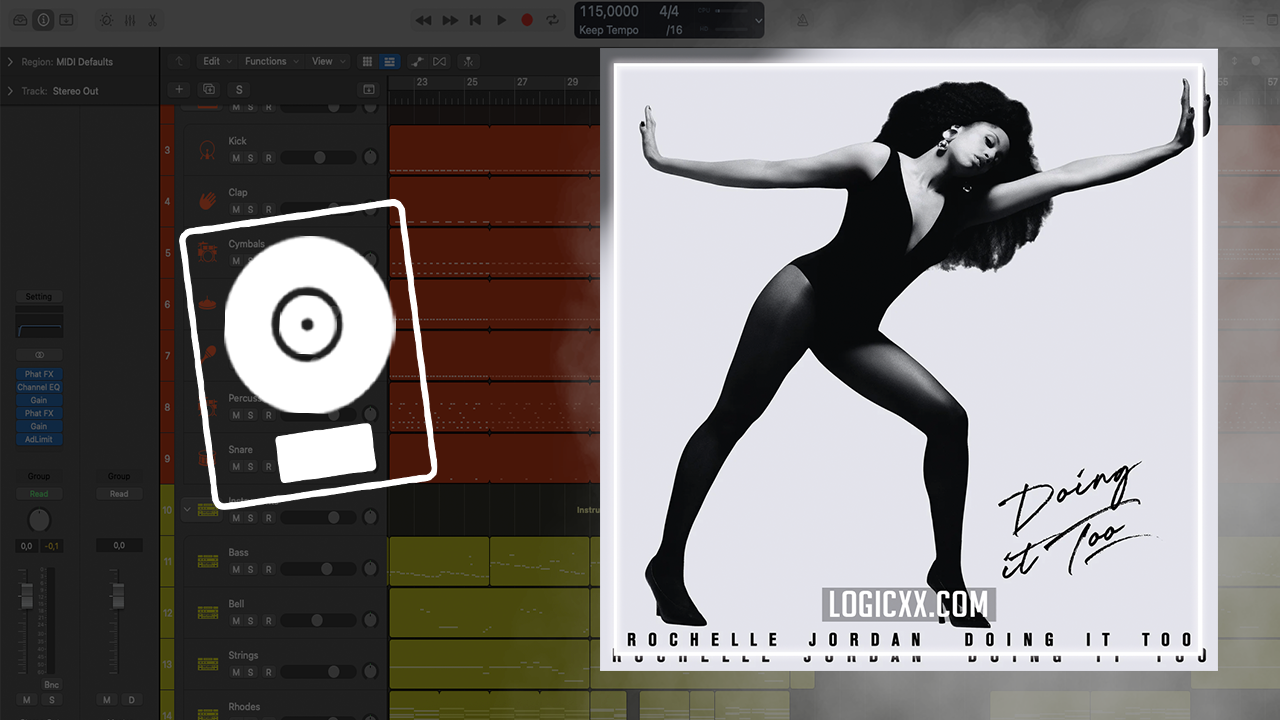The image size is (1280, 720).
Task: Open Smart Controls dial icon
Action: [x=106, y=20]
